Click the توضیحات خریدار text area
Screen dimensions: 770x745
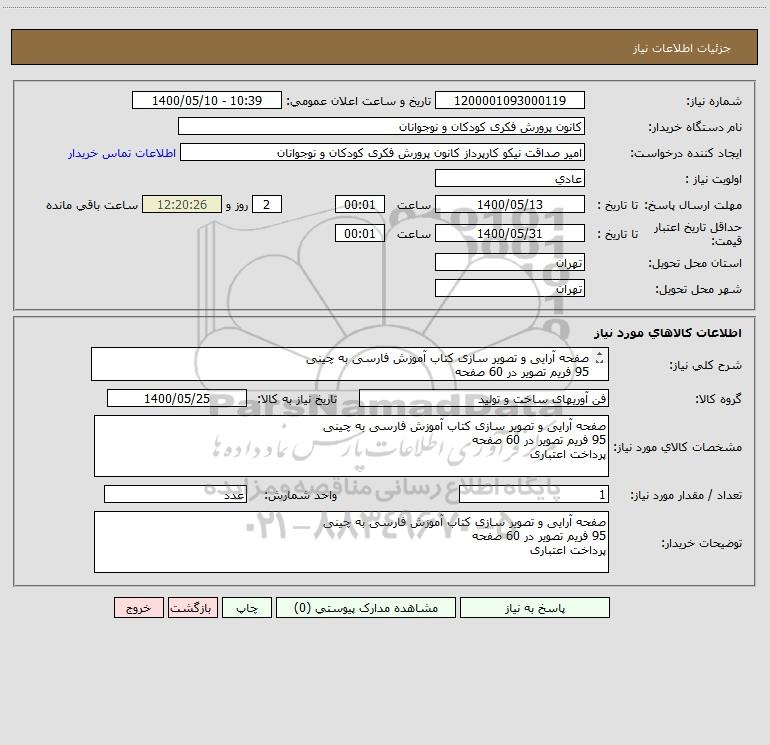[351, 542]
